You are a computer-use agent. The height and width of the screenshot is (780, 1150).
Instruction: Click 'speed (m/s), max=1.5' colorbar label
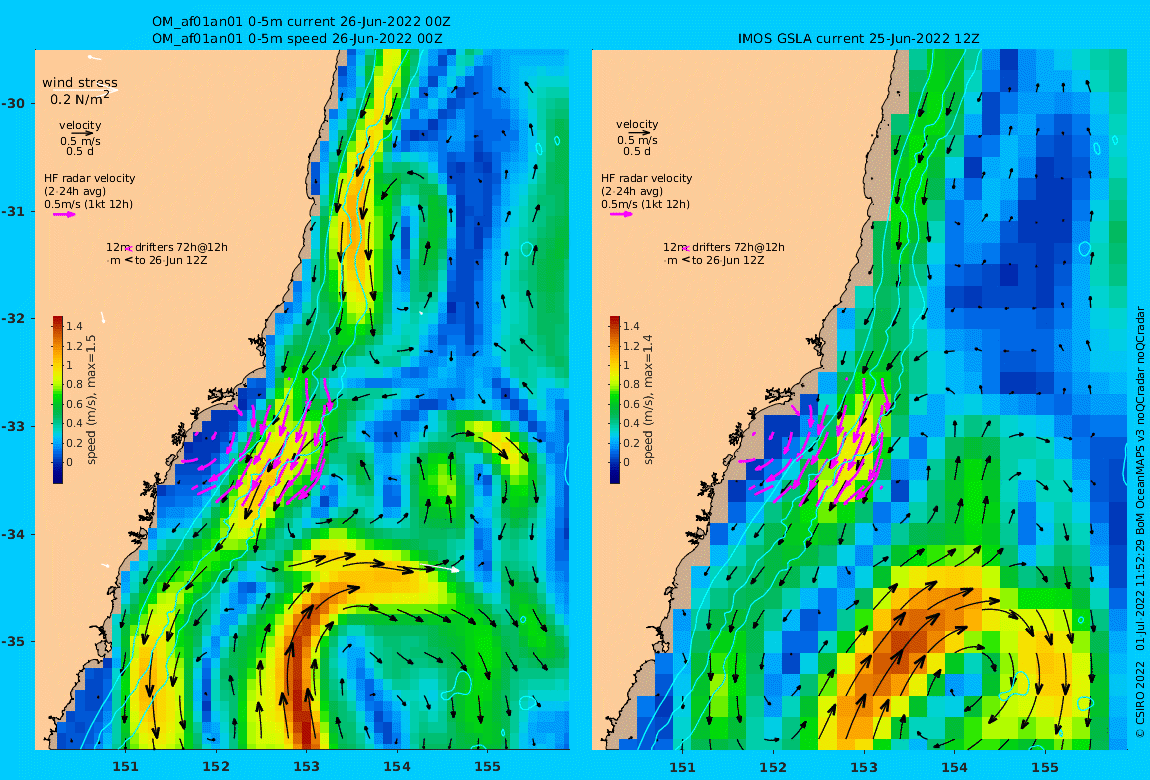point(92,400)
